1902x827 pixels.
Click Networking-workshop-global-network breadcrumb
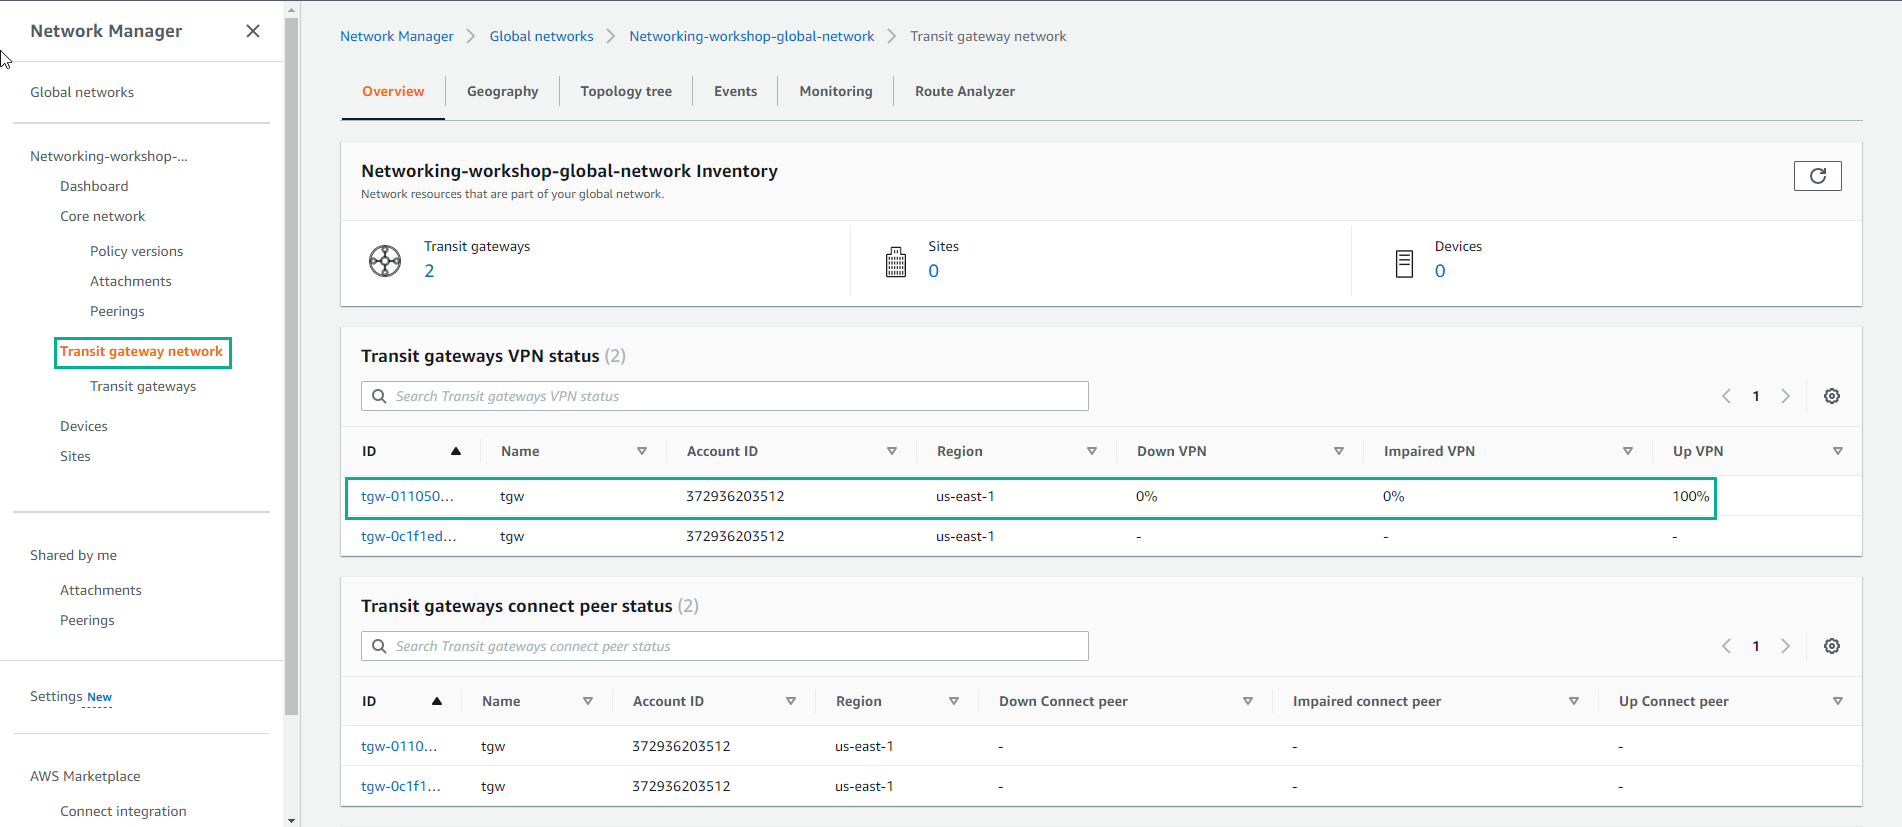click(x=751, y=36)
